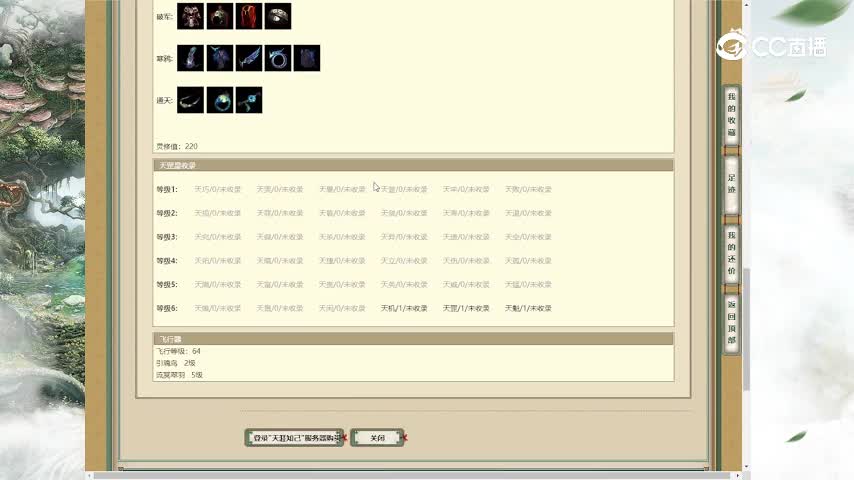Click the 关闭 button
Viewport: 854px width, 480px height.
click(x=377, y=438)
